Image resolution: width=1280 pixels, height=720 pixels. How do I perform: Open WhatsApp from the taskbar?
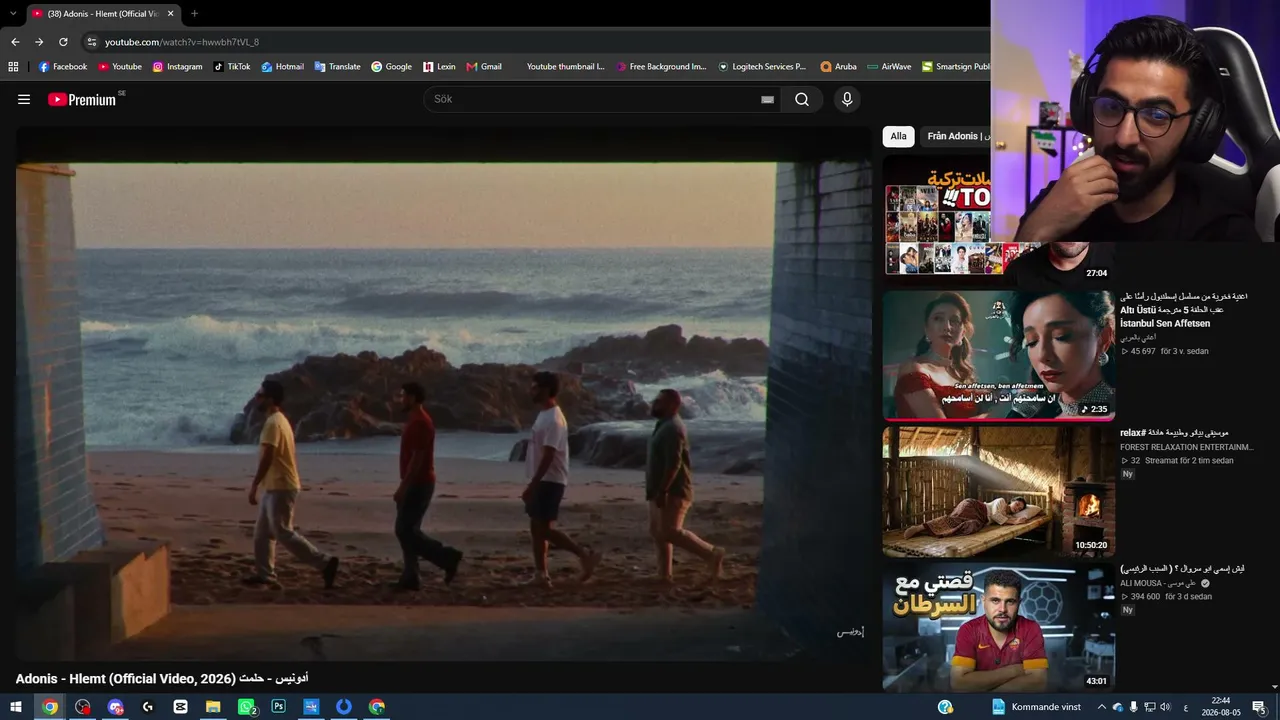coord(247,707)
